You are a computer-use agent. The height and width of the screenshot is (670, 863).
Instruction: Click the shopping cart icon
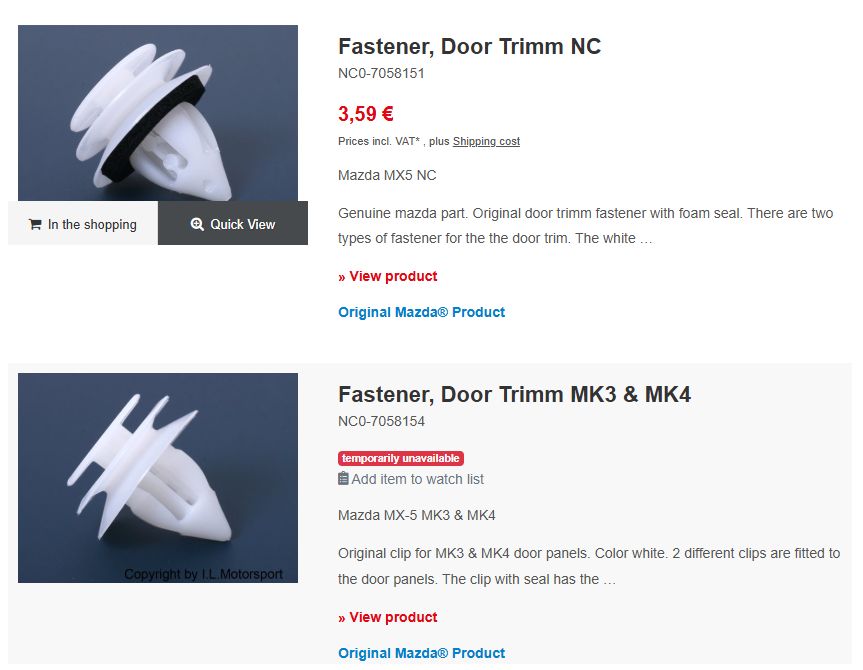click(35, 225)
